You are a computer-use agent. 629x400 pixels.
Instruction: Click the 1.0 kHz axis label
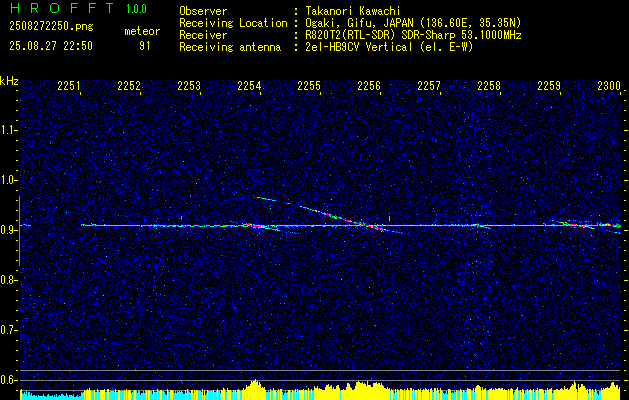click(9, 180)
